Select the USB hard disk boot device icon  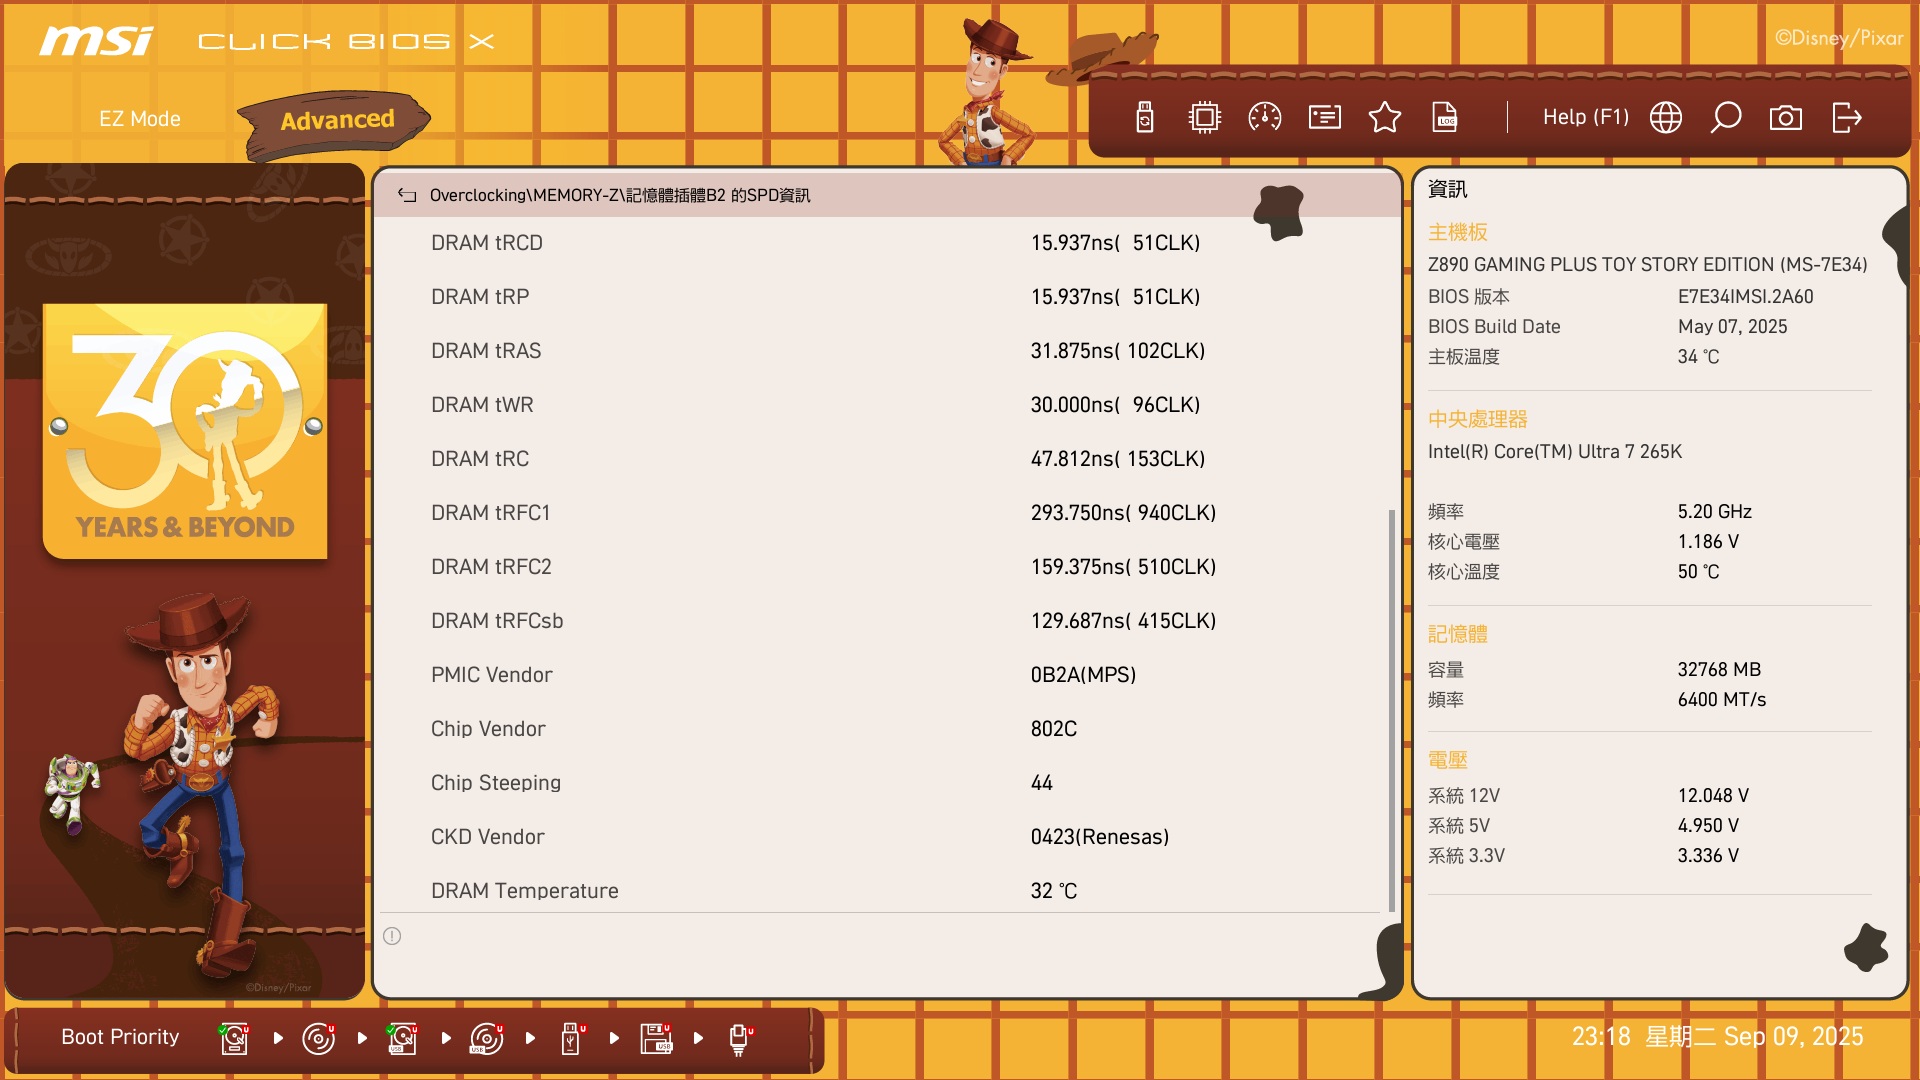(403, 1038)
